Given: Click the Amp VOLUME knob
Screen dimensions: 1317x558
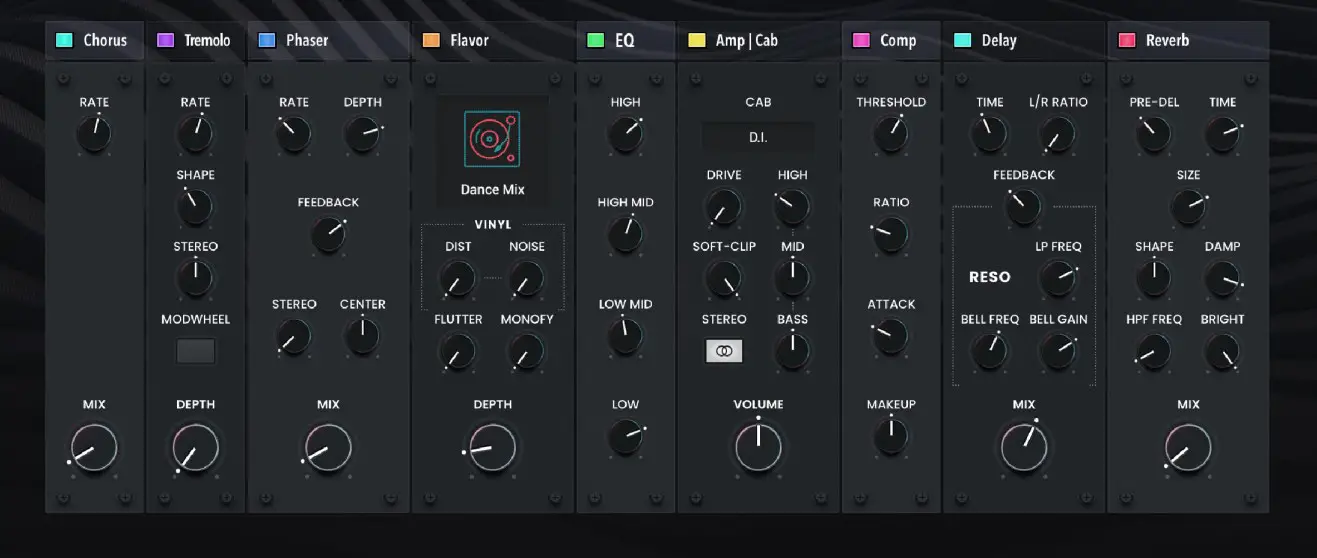Looking at the screenshot, I should [758, 448].
